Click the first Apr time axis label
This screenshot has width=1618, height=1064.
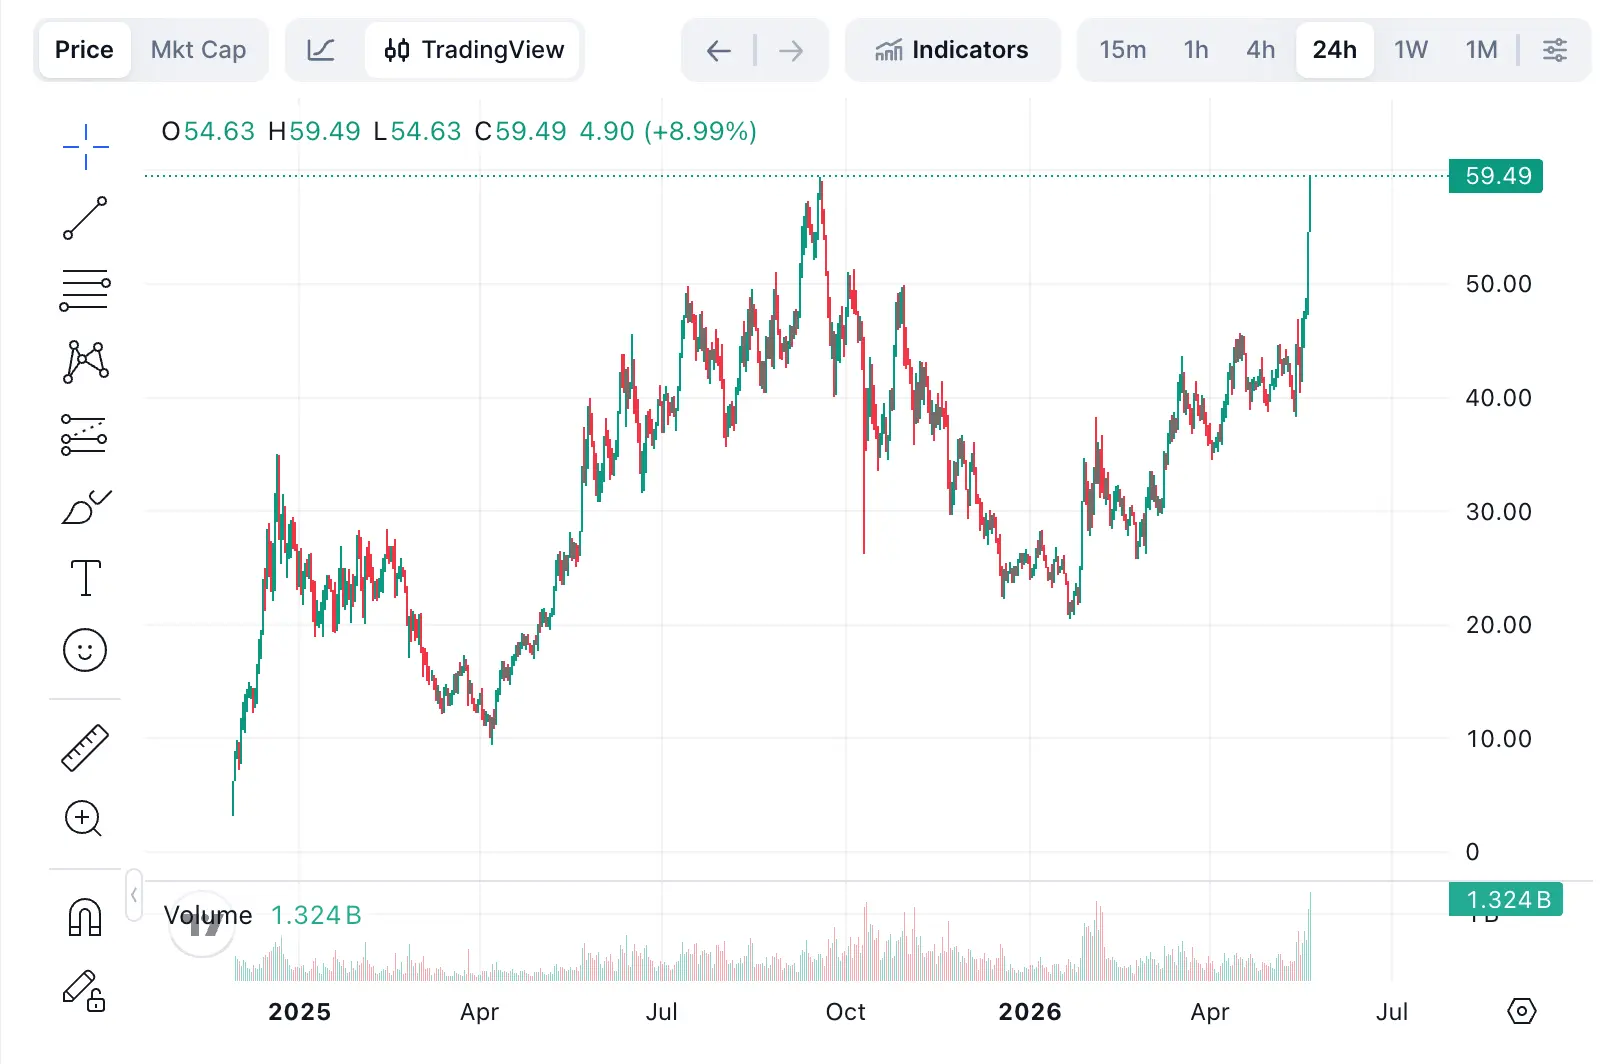click(x=480, y=1012)
